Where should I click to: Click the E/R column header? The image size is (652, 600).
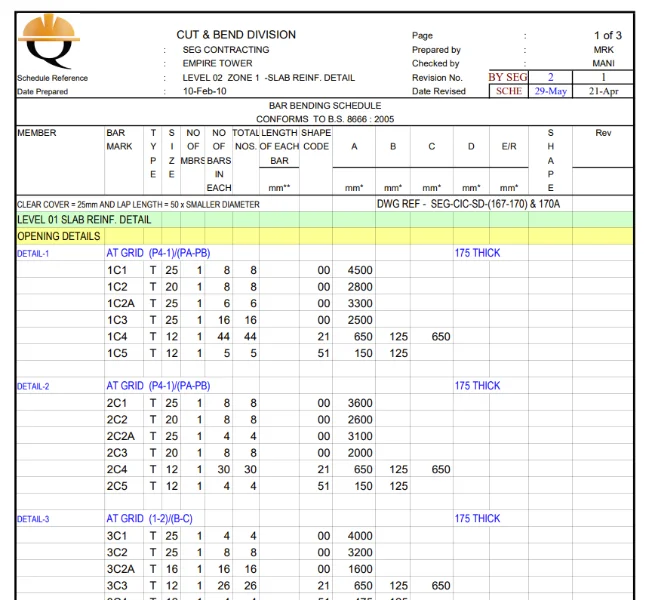[509, 146]
